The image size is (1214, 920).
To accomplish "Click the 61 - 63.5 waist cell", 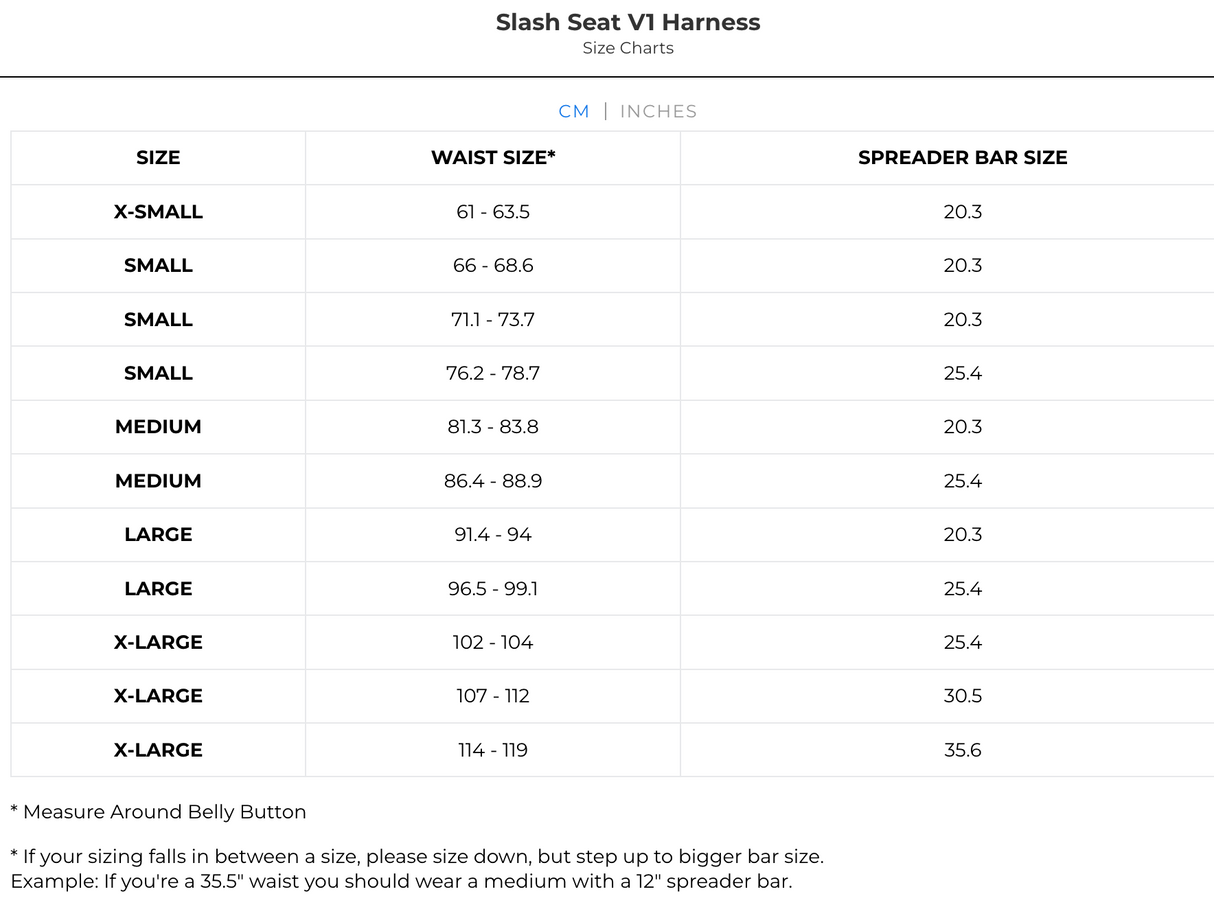I will tap(493, 212).
